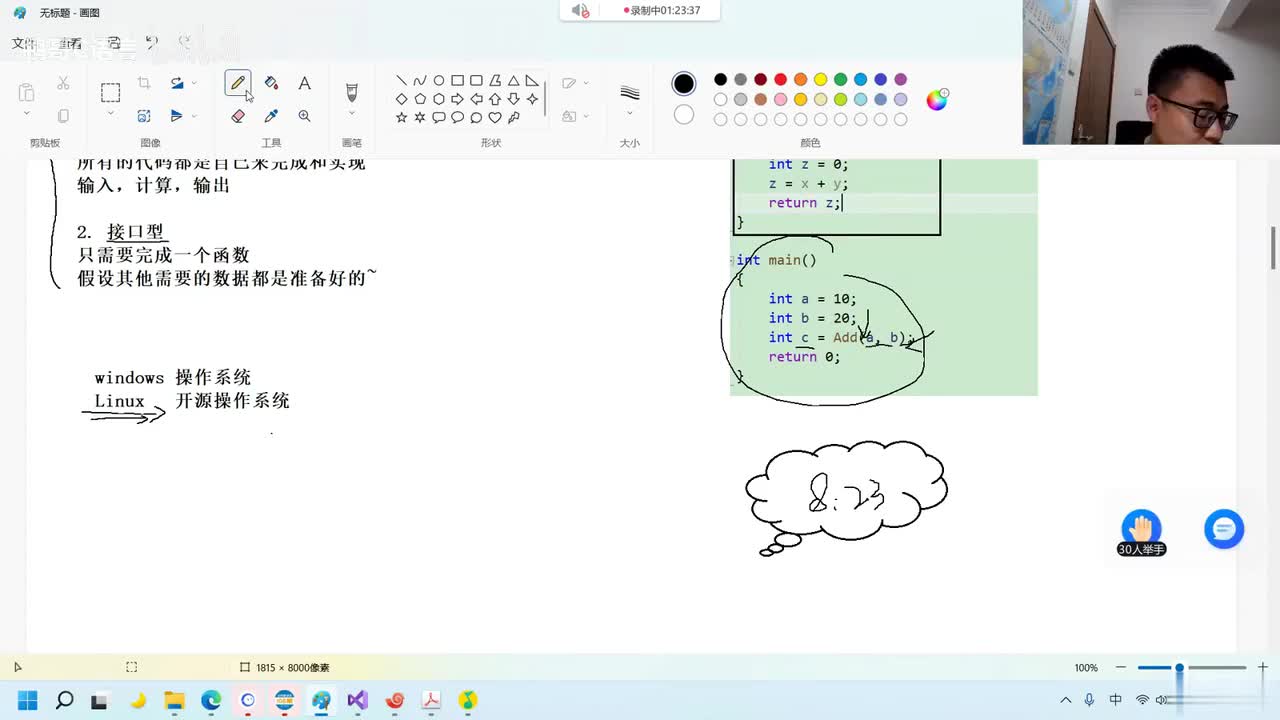Select Color 2 white background circle
The width and height of the screenshot is (1280, 720).
[x=684, y=115]
